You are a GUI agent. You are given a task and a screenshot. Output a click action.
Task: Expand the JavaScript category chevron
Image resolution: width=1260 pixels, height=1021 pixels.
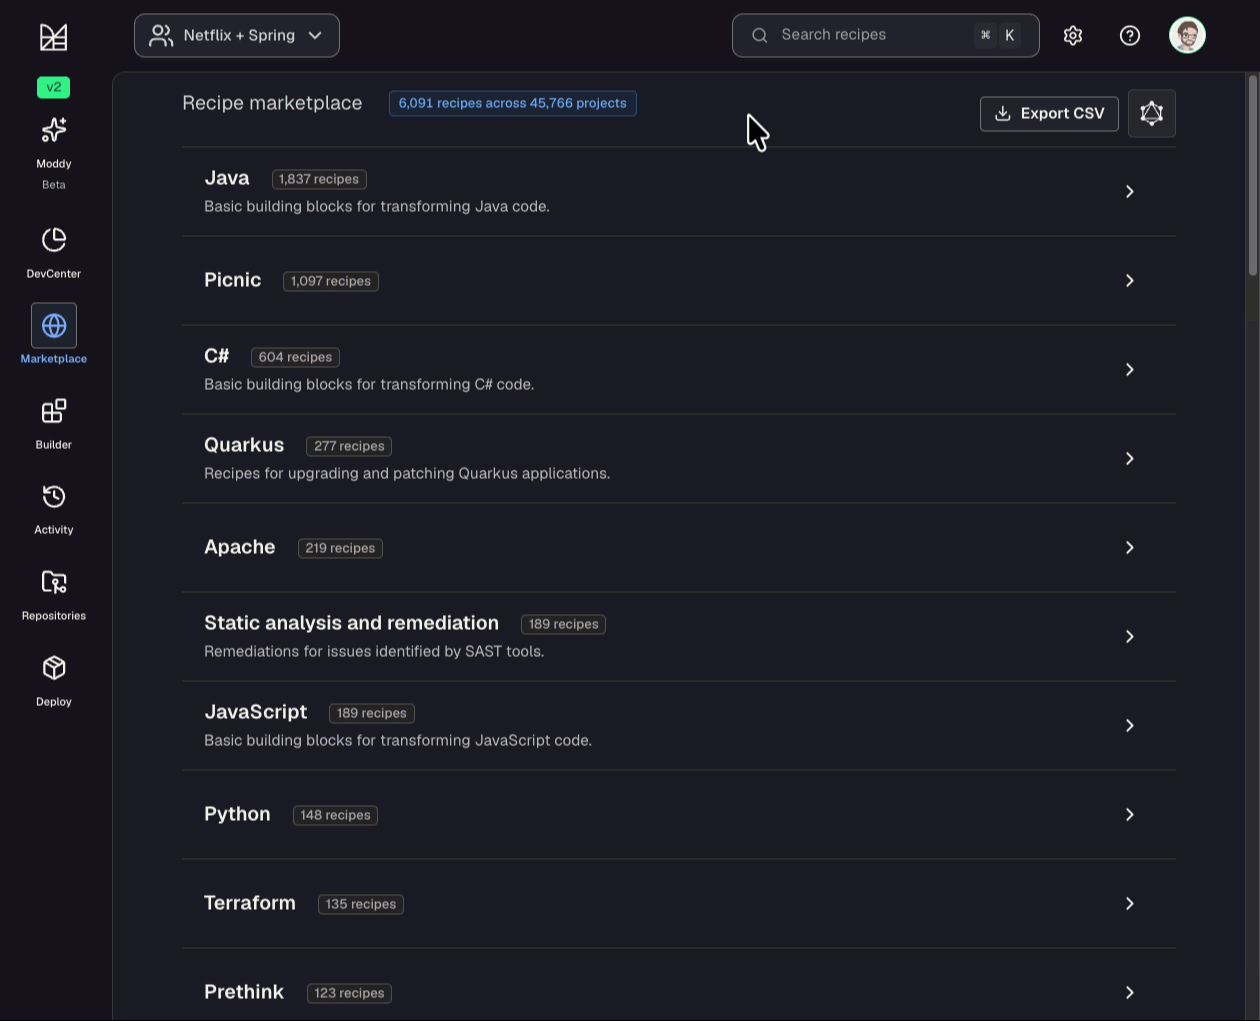click(1130, 725)
